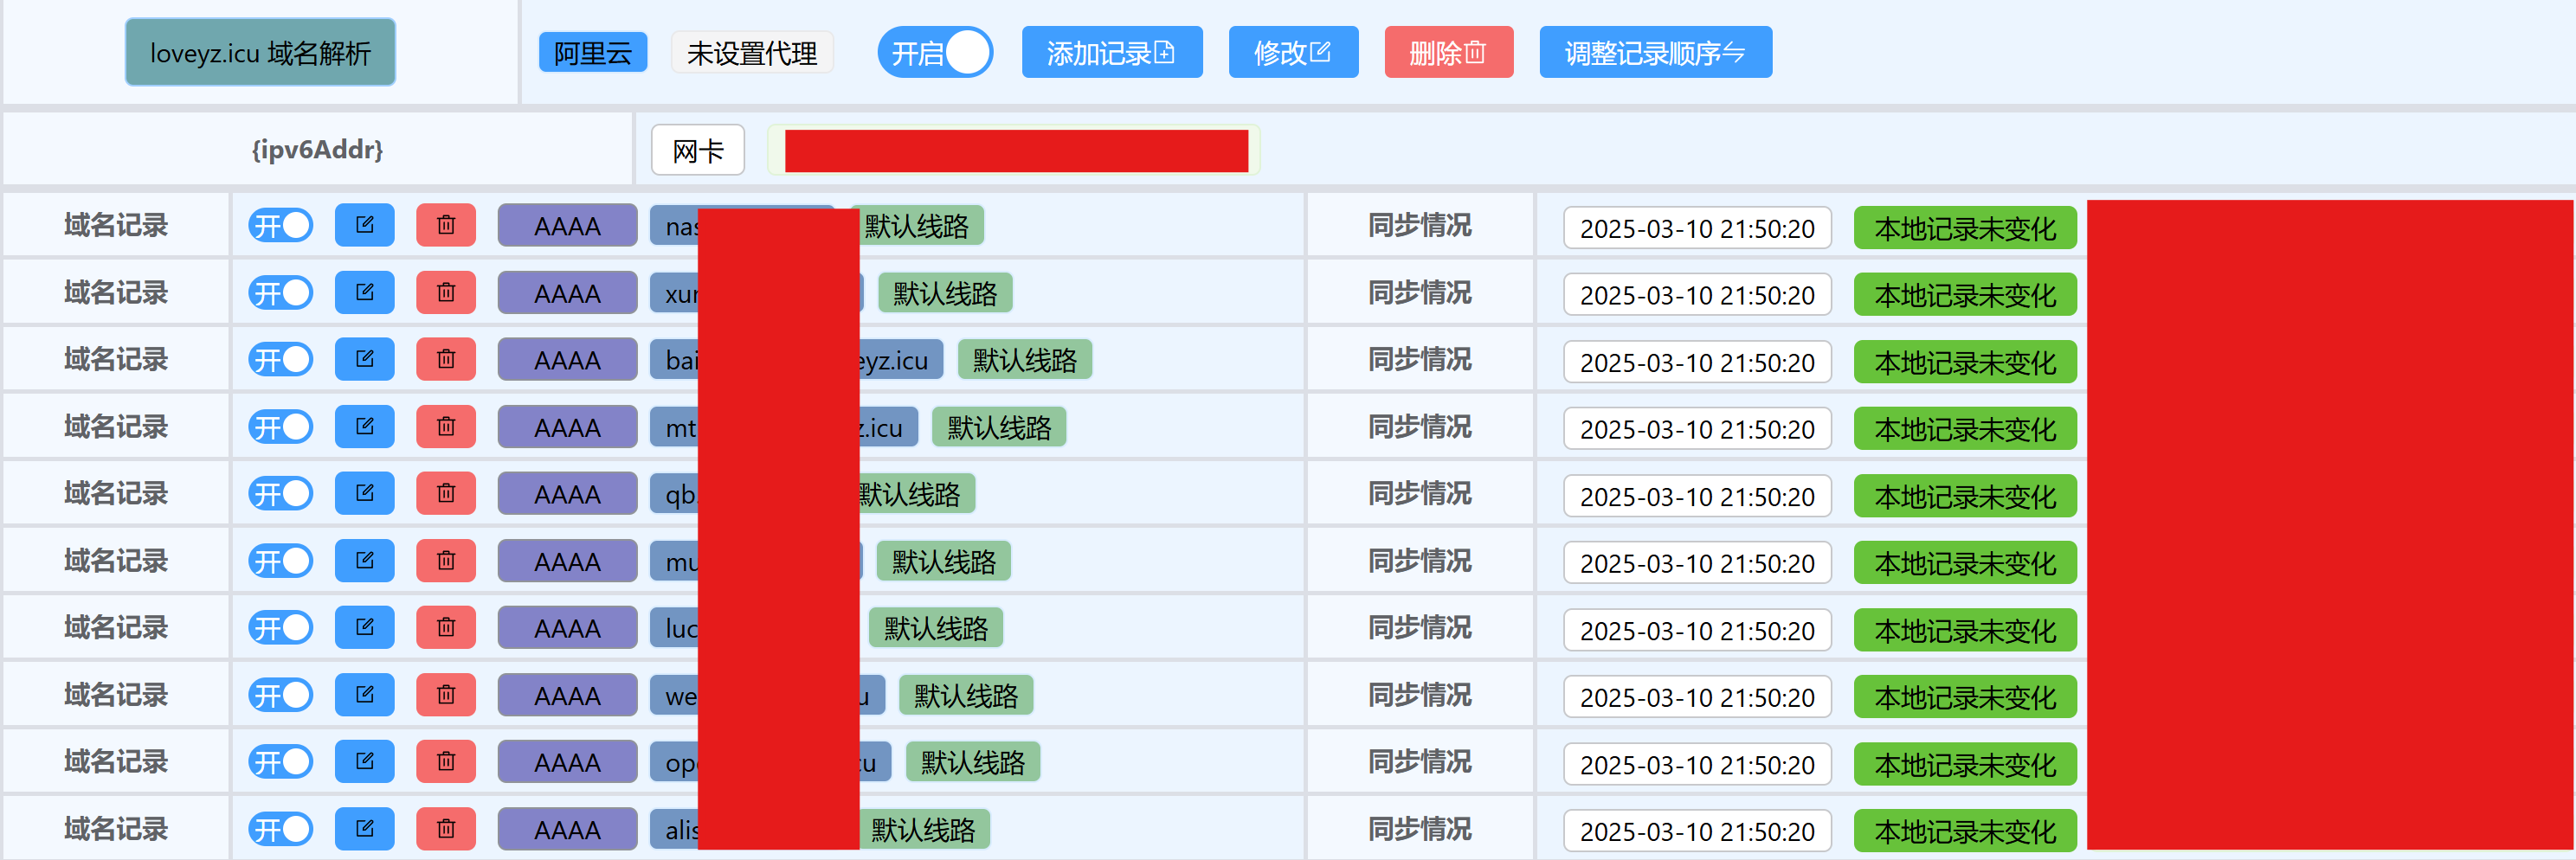Screen dimensions: 2576x860
Task: Edit the qb domain record
Action: coord(364,493)
